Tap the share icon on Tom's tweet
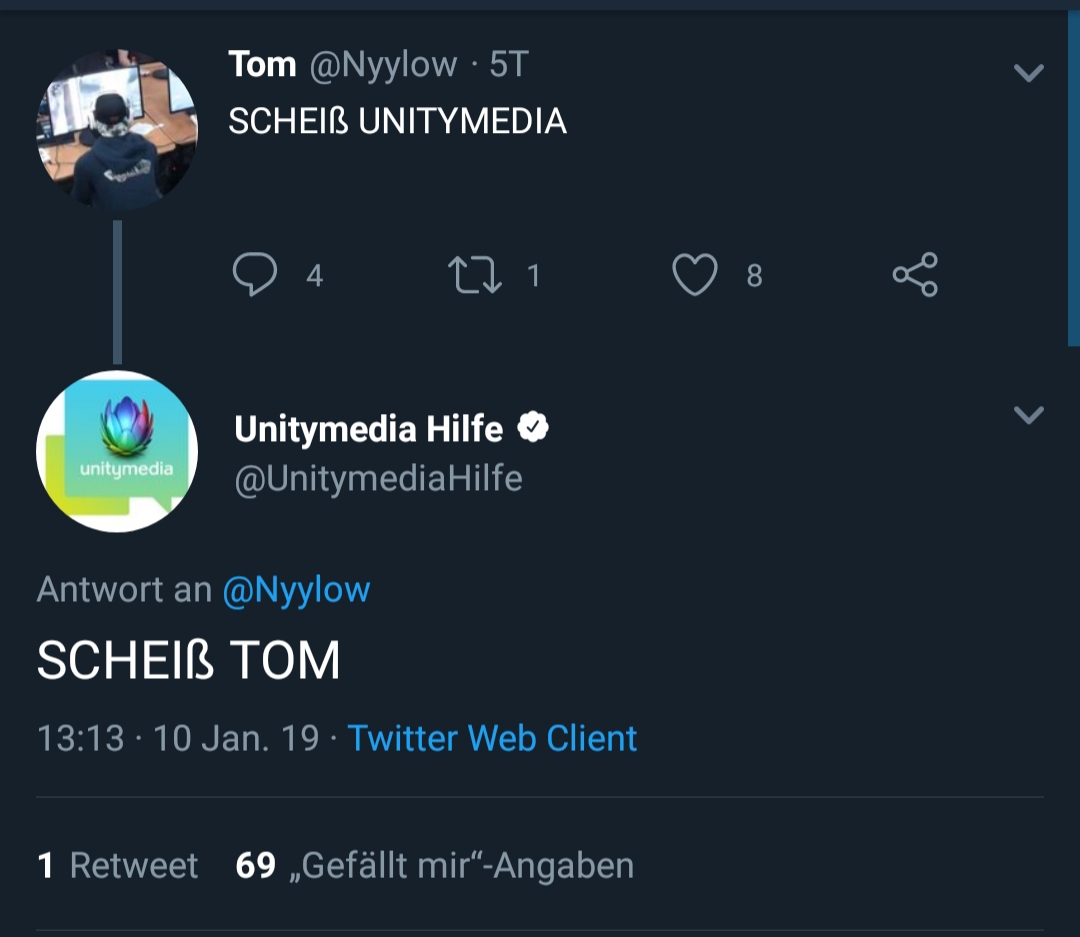 pos(915,275)
